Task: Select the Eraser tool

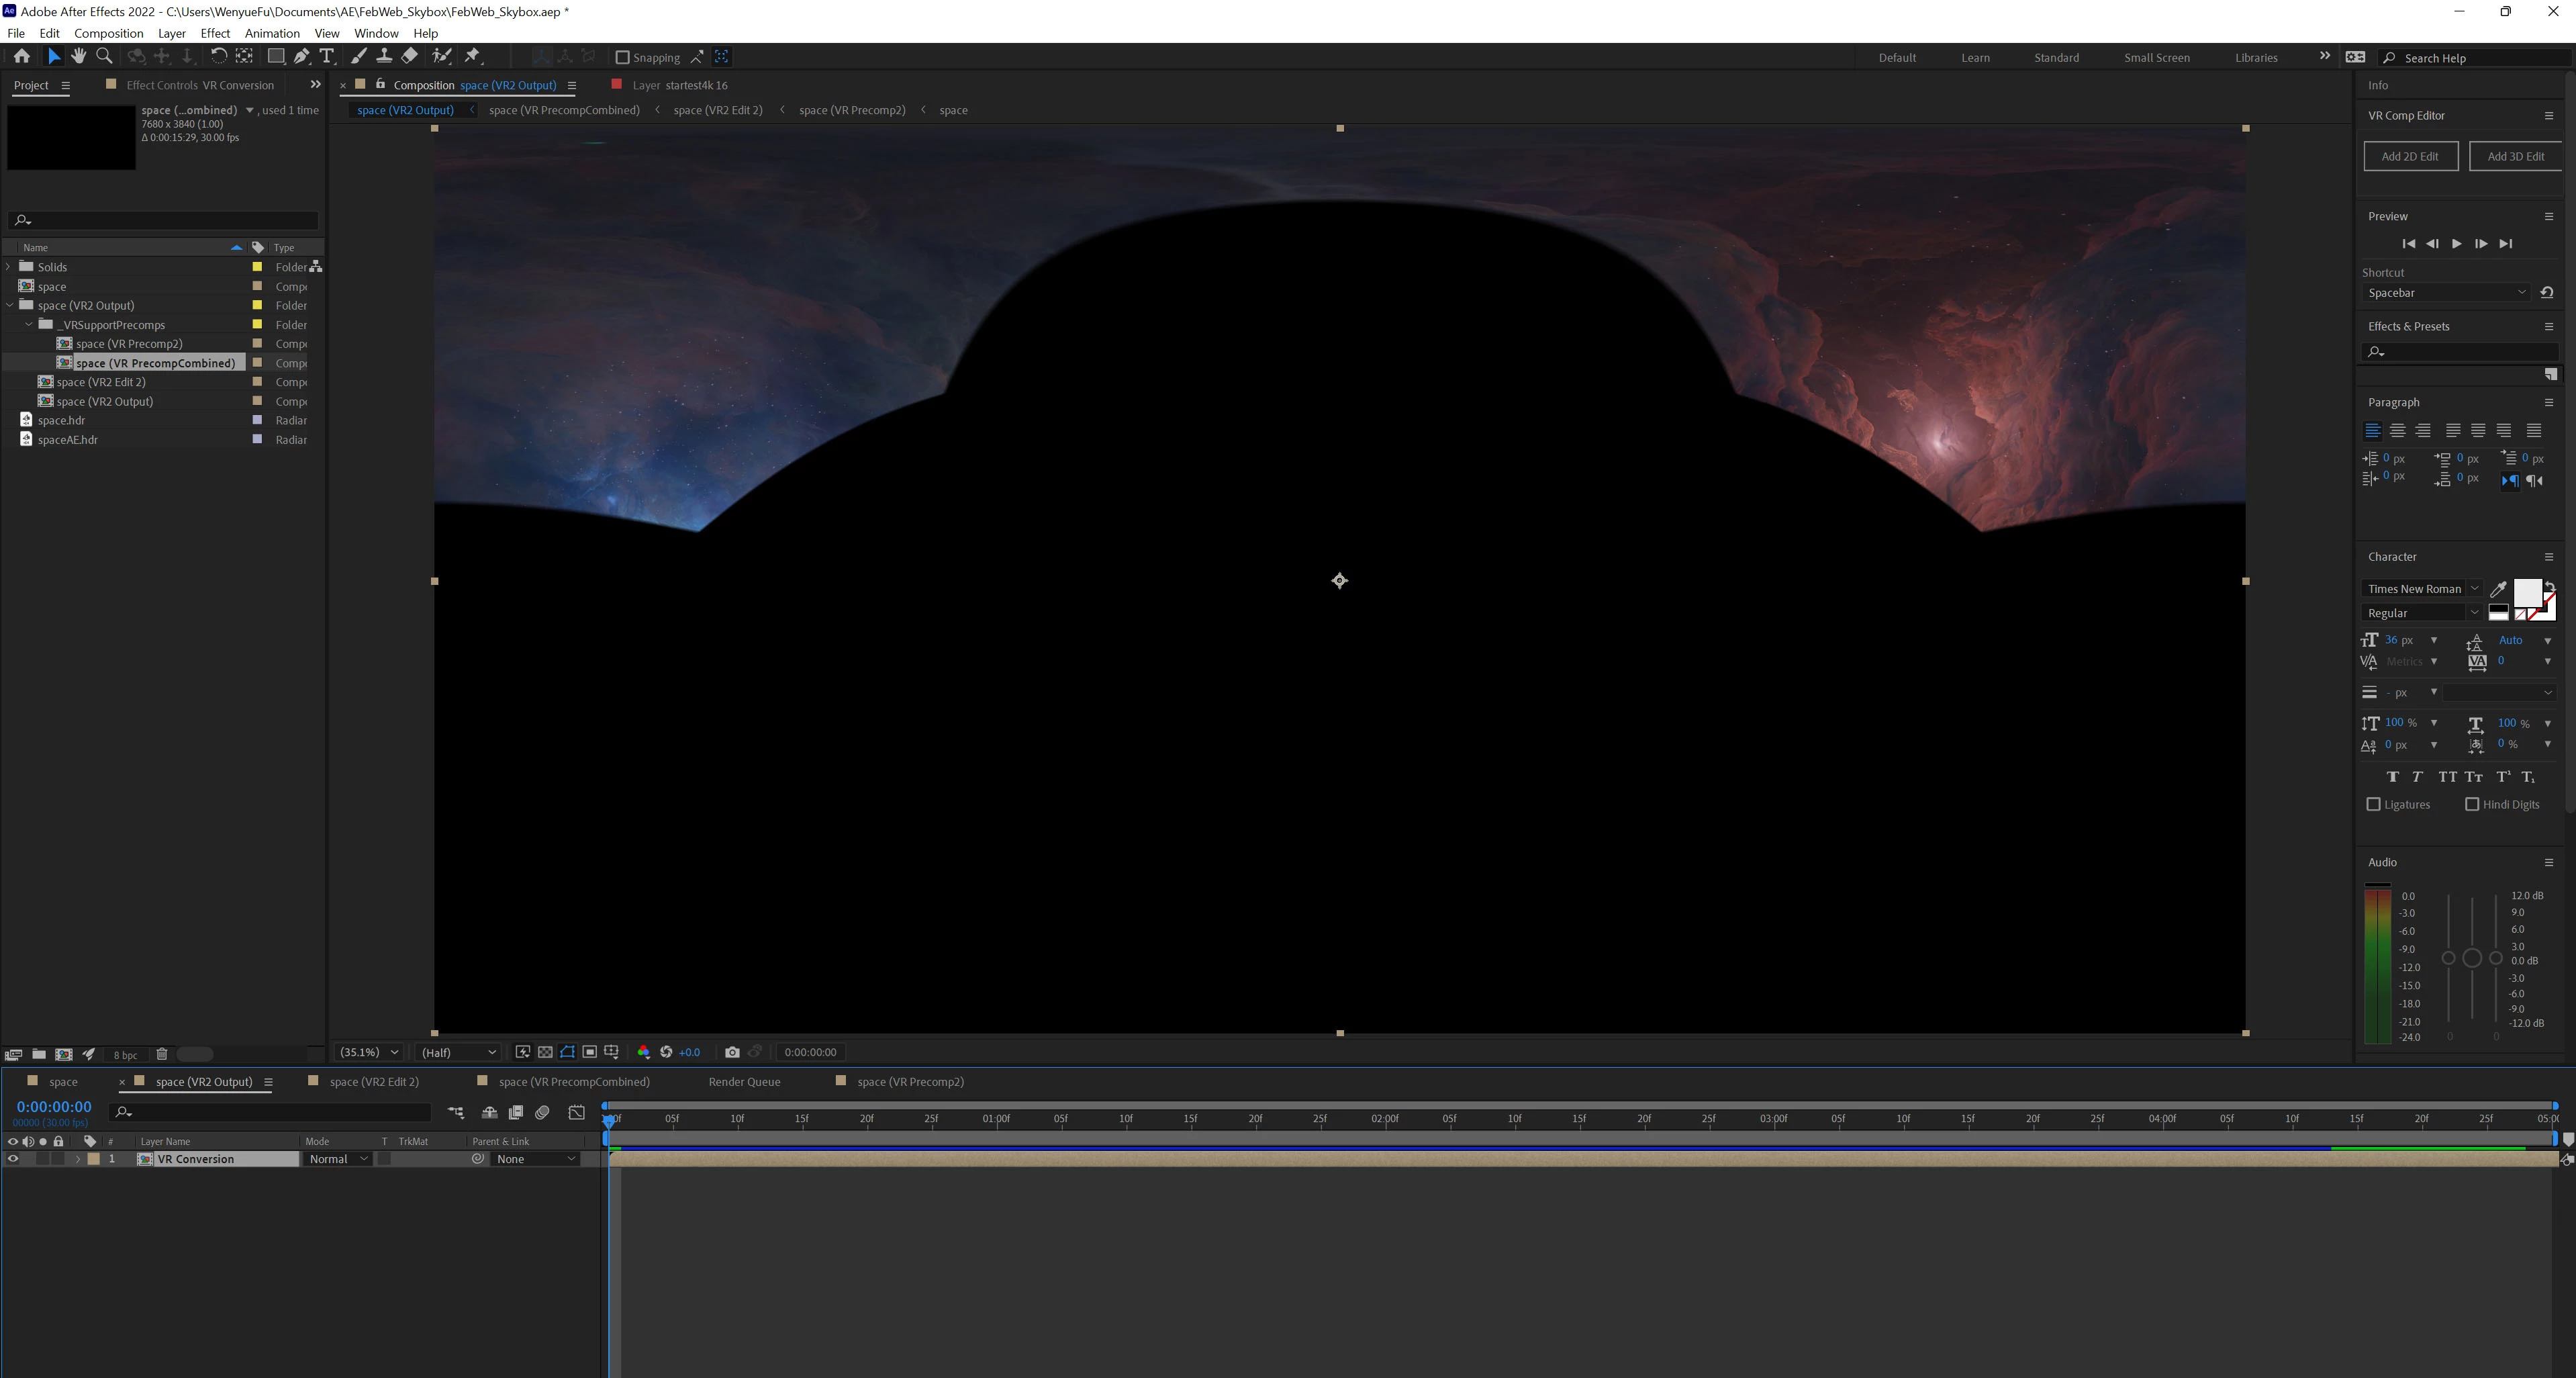Action: click(x=410, y=57)
